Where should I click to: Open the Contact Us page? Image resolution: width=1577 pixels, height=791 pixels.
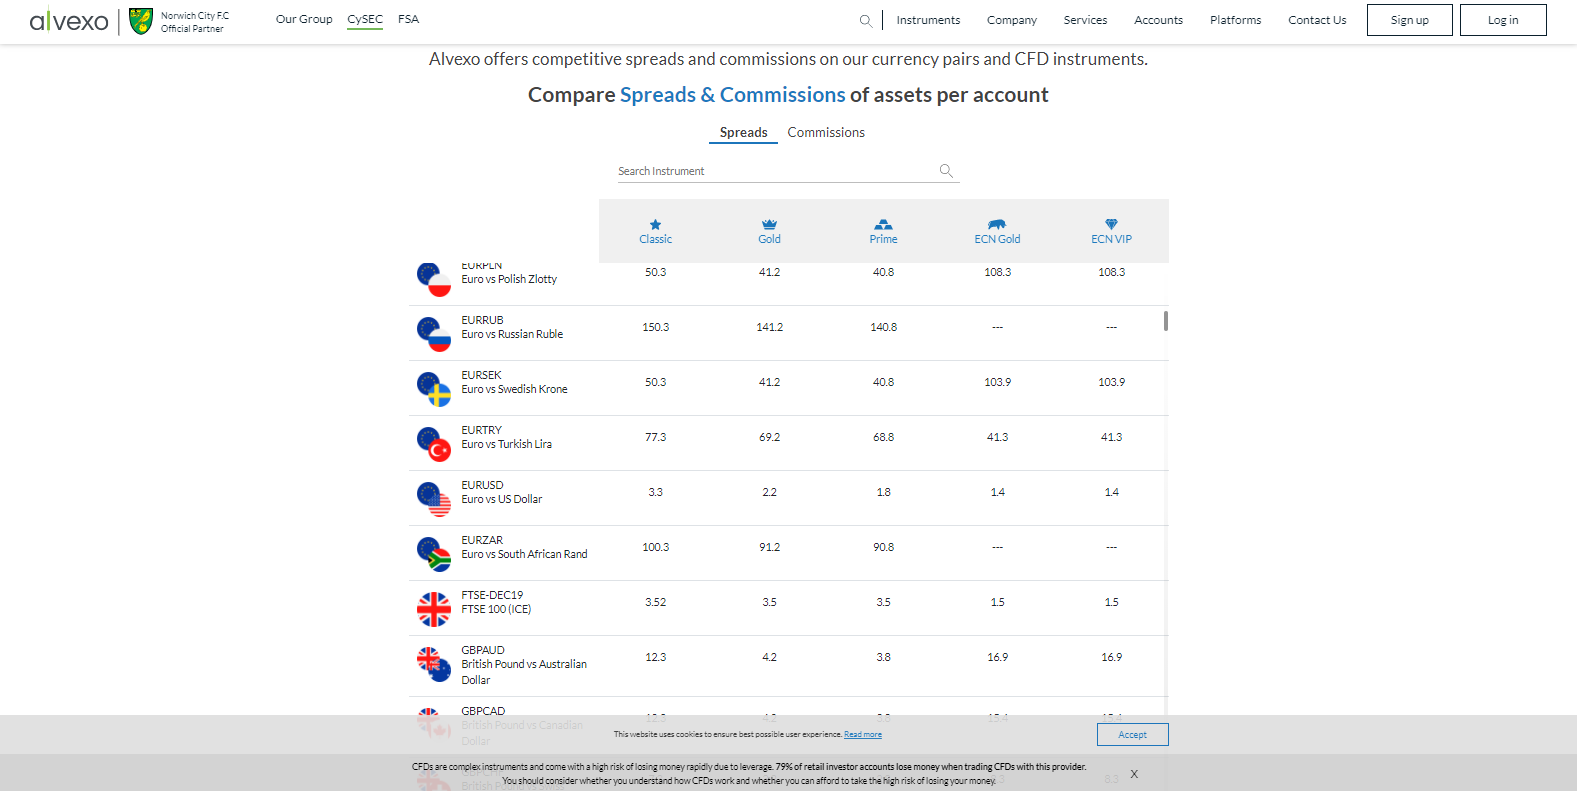click(1317, 20)
